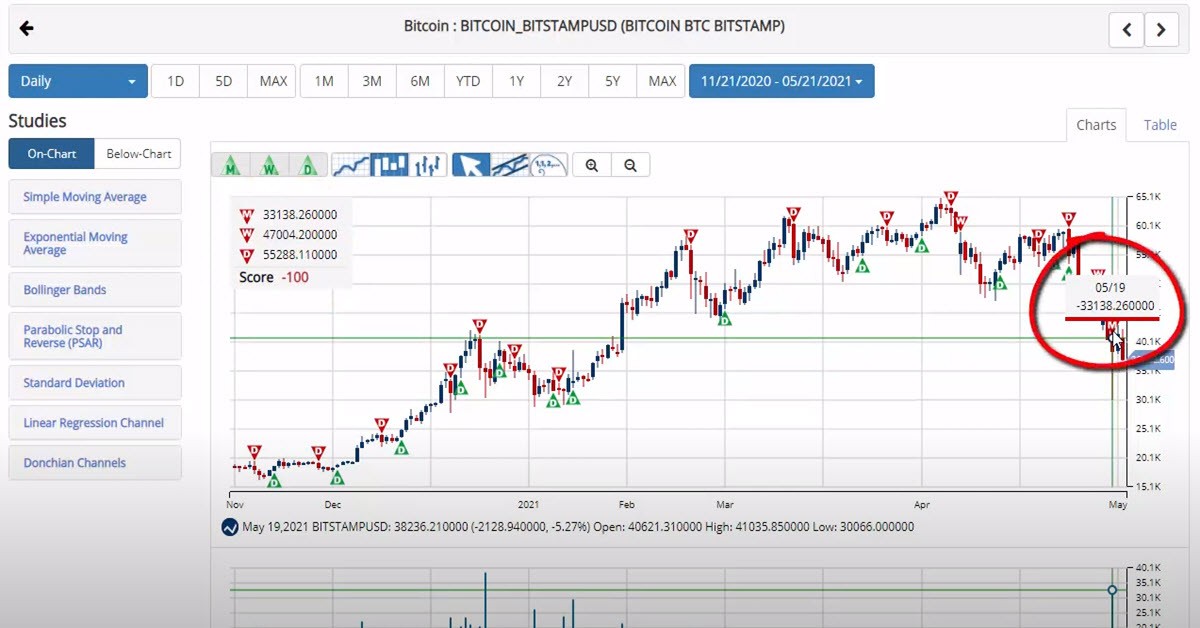Toggle the daily triangle signal icon
Screen dimensions: 1200x628
coord(309,165)
